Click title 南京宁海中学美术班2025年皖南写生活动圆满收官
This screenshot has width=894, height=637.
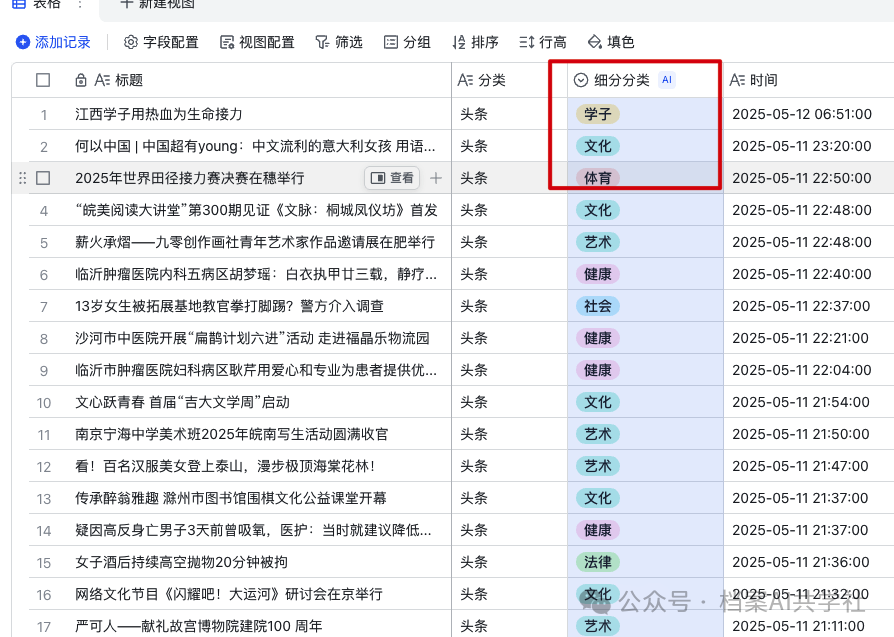tap(231, 435)
